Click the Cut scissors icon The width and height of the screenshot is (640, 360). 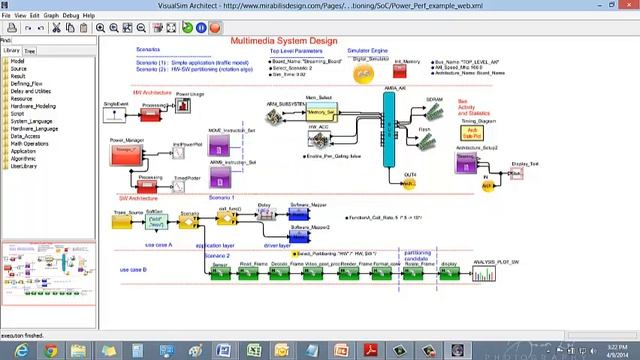pyautogui.click(x=56, y=28)
